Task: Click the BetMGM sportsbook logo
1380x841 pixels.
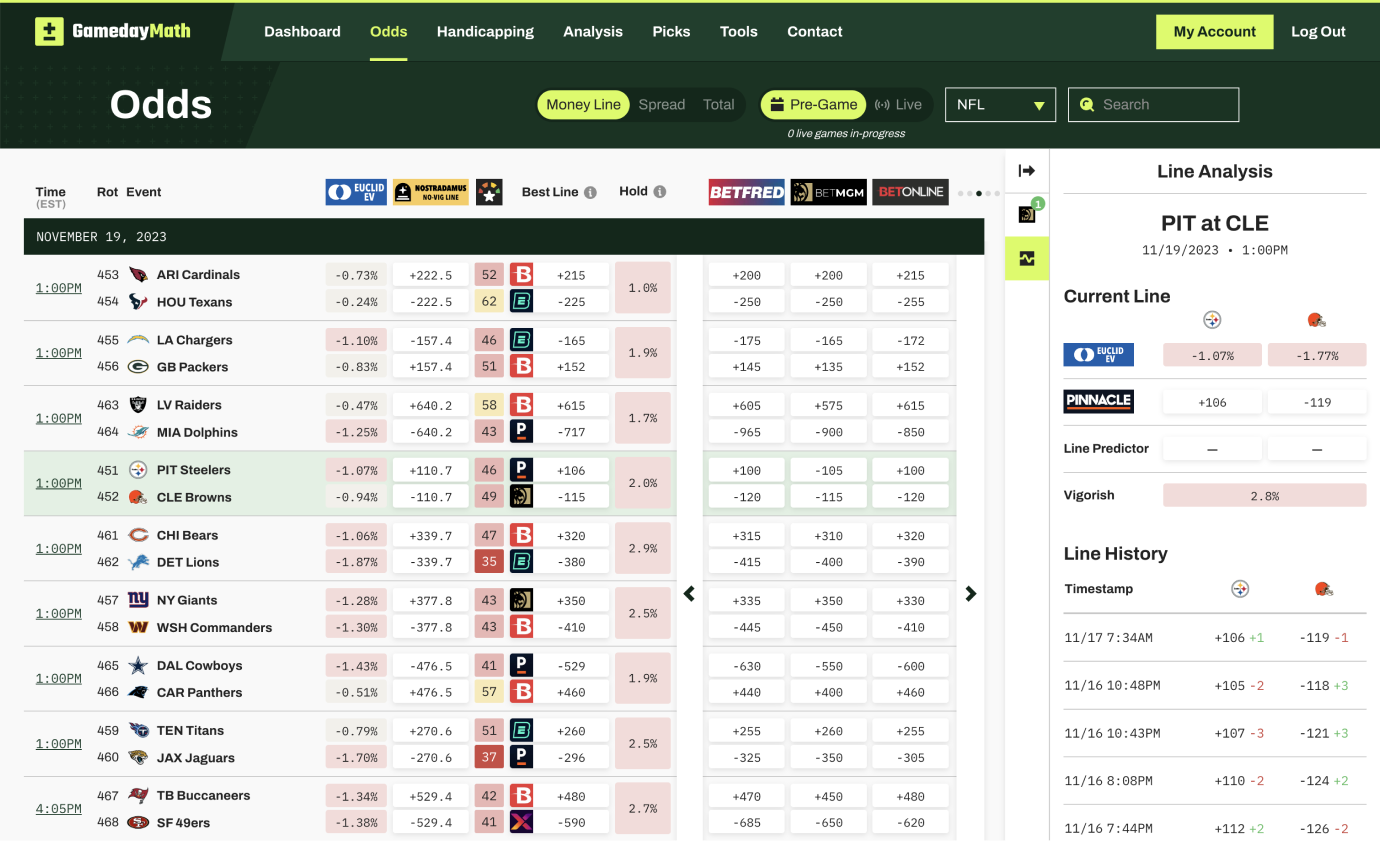Action: pos(828,191)
